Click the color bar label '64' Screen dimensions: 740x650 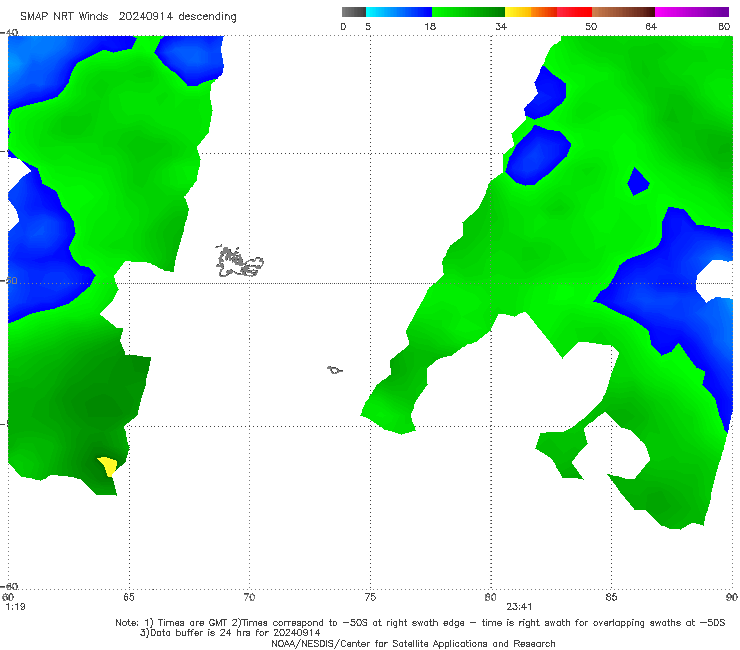coord(651,26)
